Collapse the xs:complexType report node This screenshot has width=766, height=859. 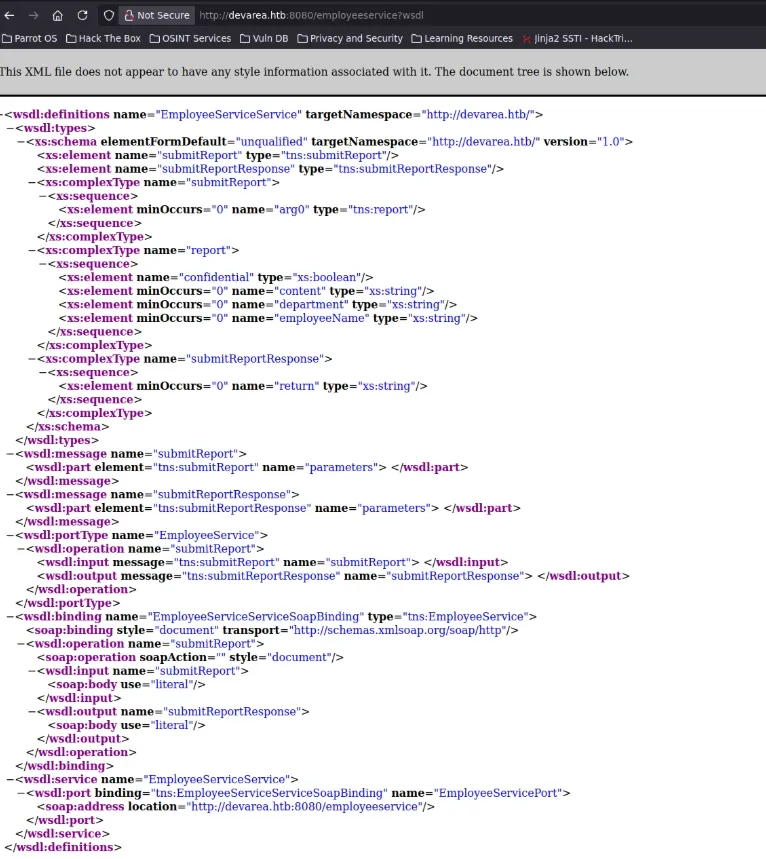click(x=31, y=250)
